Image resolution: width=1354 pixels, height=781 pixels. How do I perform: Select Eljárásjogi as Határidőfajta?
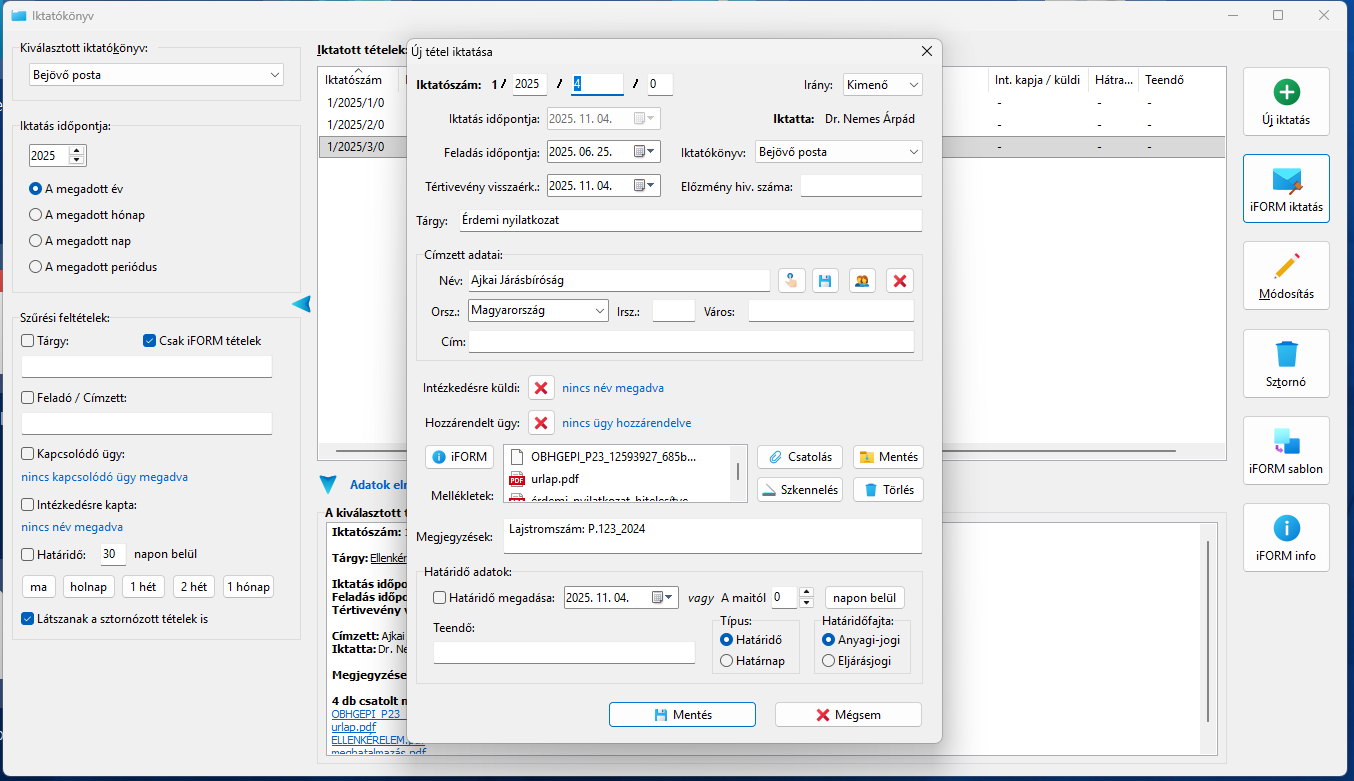click(x=828, y=661)
